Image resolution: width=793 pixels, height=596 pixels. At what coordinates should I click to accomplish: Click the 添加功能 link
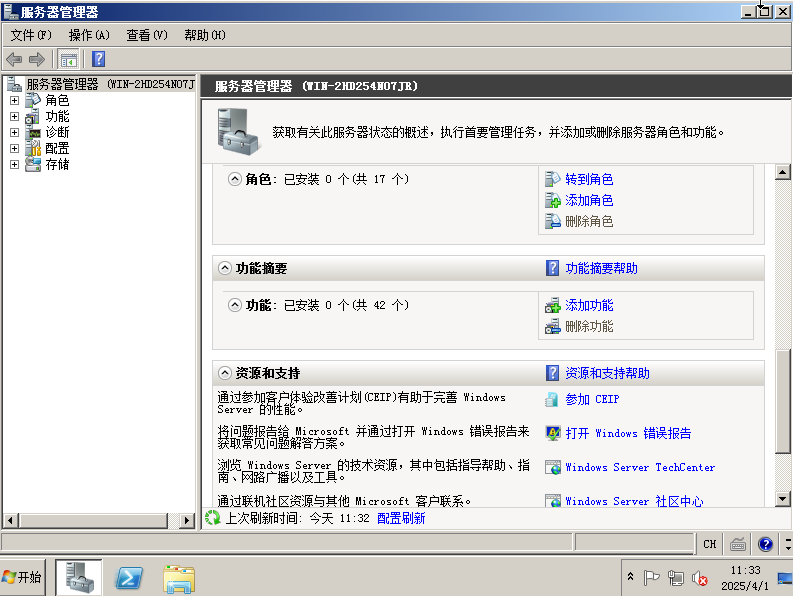point(589,305)
